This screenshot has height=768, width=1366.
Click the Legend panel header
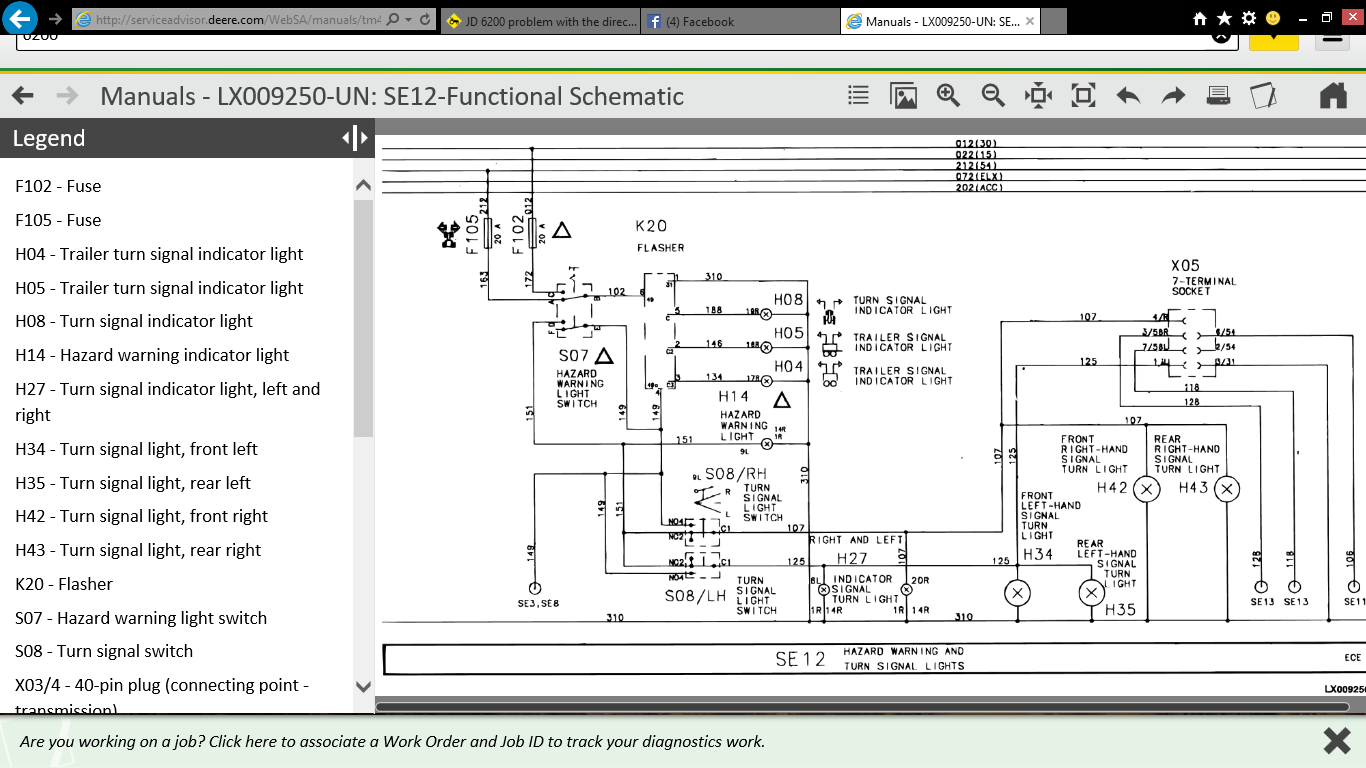[187, 138]
